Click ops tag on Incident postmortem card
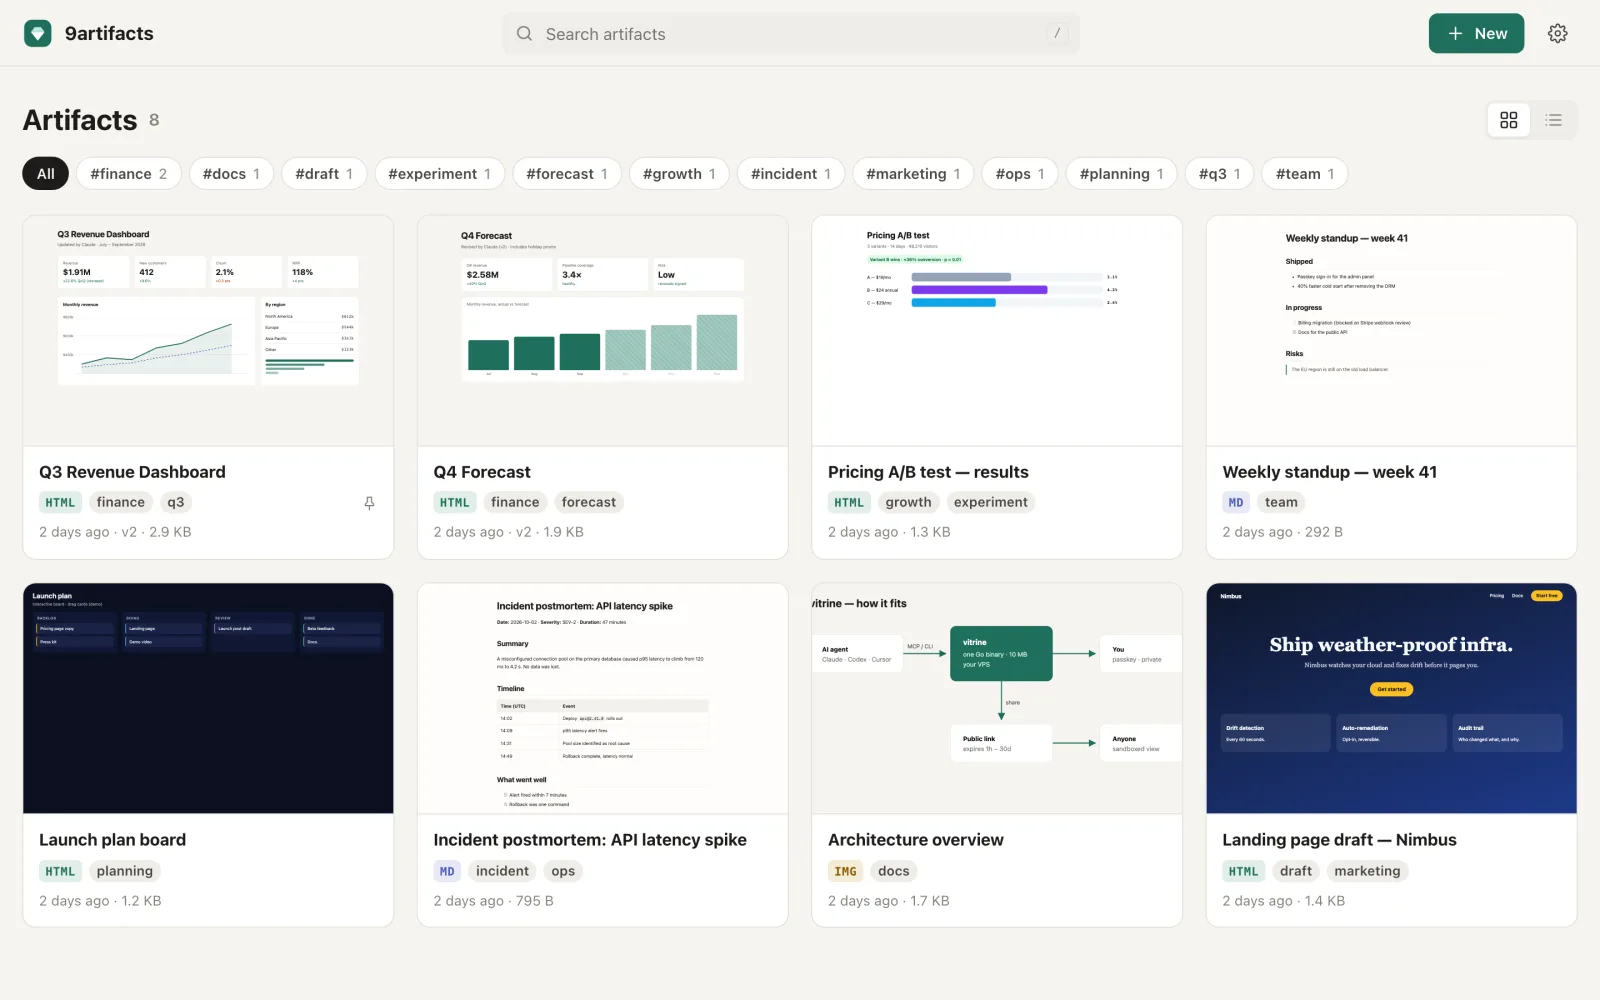This screenshot has width=1600, height=1000. pos(563,871)
